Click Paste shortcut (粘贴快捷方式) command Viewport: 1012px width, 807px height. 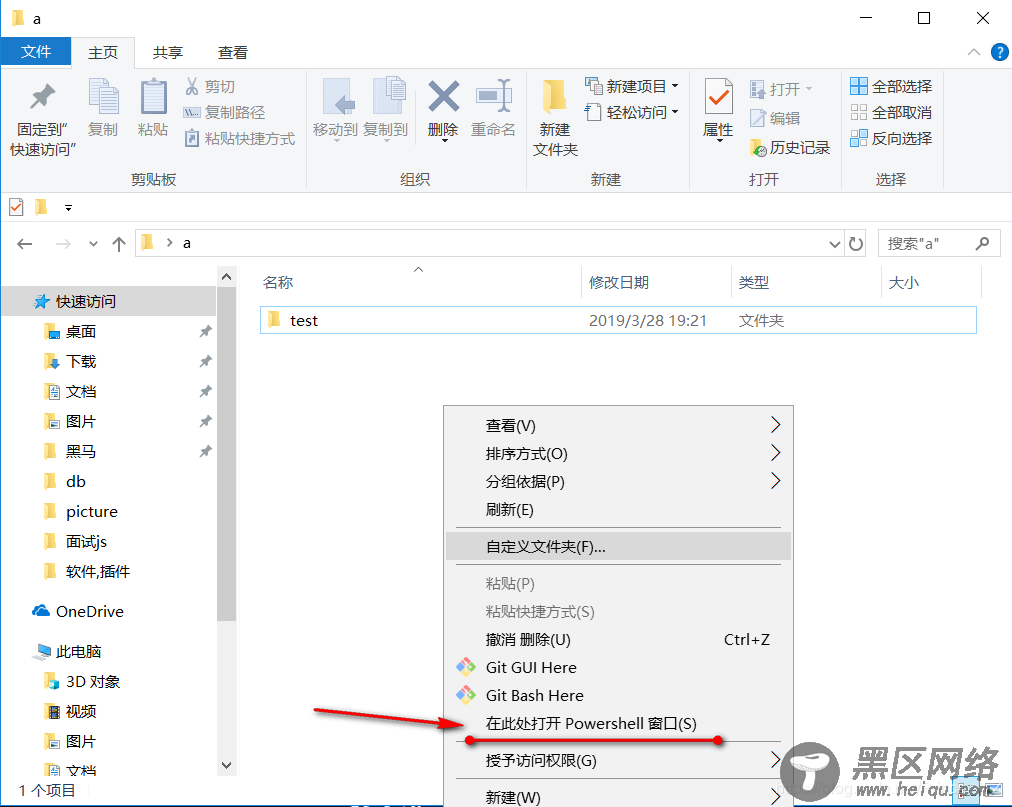pos(239,138)
